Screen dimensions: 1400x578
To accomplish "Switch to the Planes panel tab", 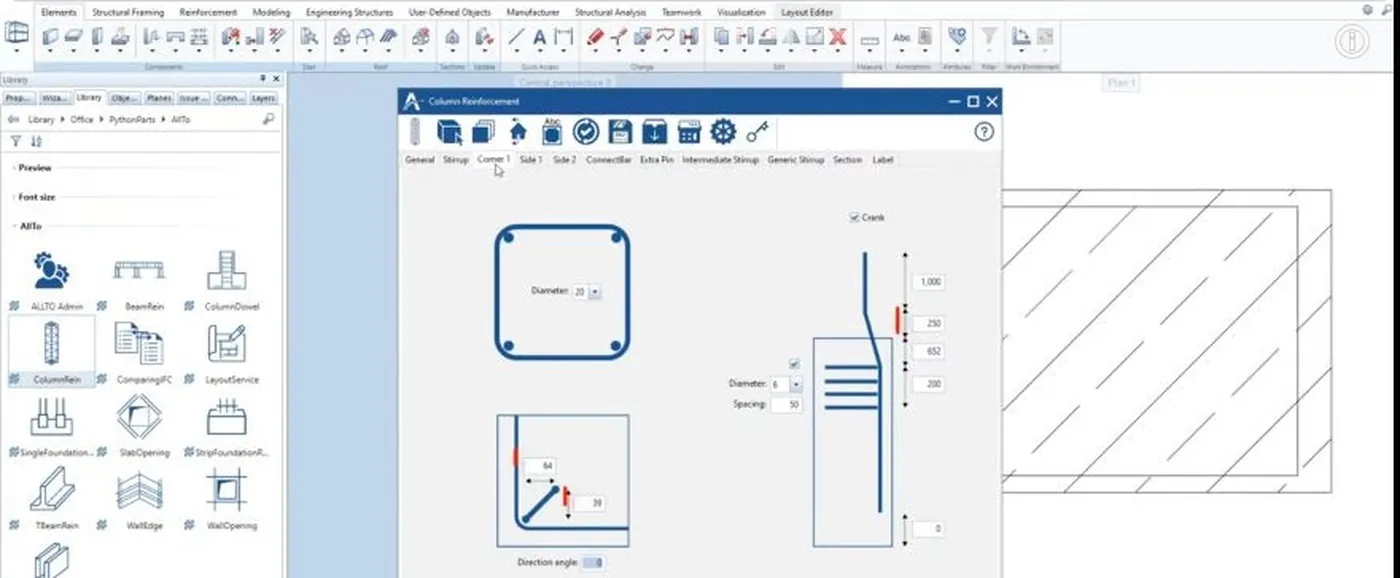I will tap(158, 98).
